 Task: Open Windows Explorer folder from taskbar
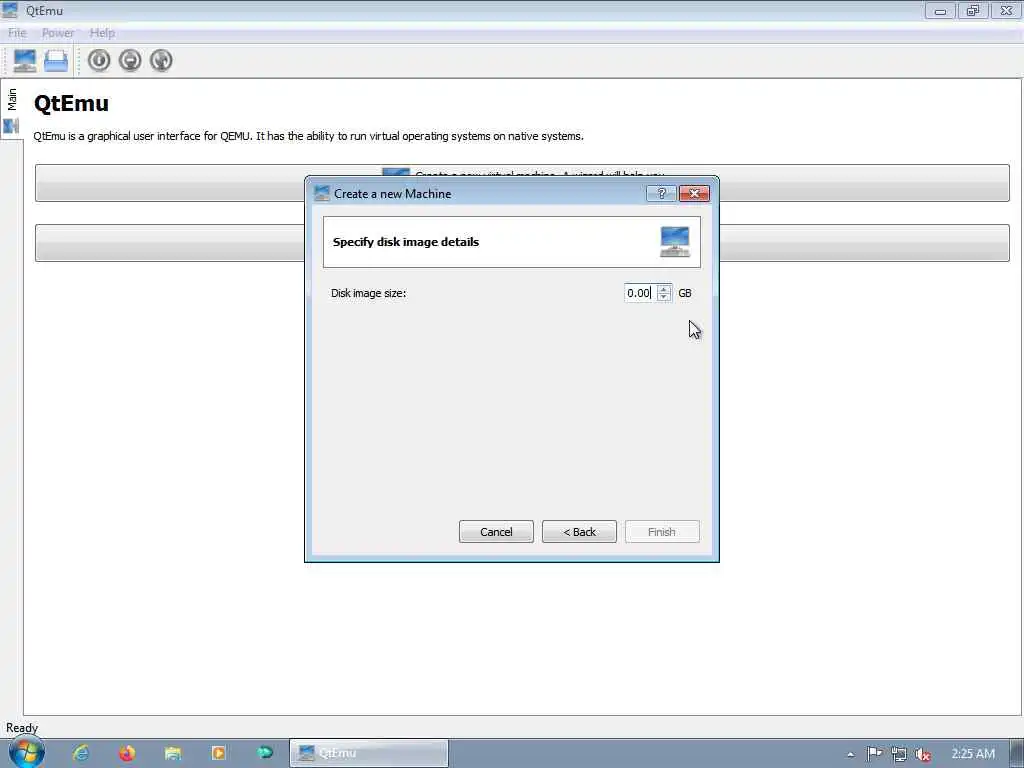point(172,753)
